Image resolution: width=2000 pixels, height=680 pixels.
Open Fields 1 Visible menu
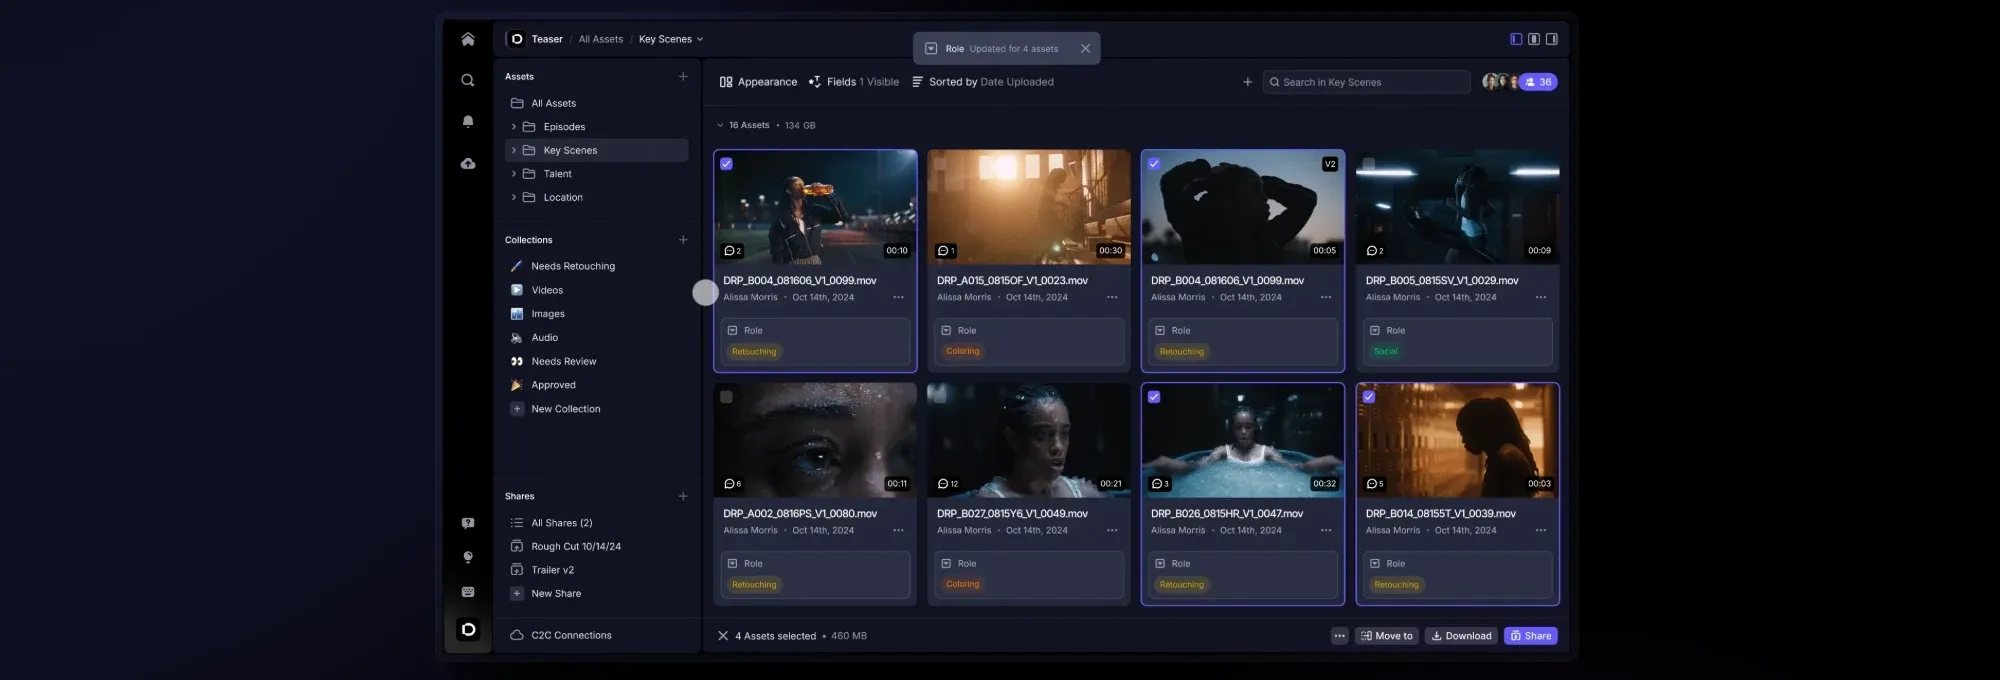pos(853,82)
